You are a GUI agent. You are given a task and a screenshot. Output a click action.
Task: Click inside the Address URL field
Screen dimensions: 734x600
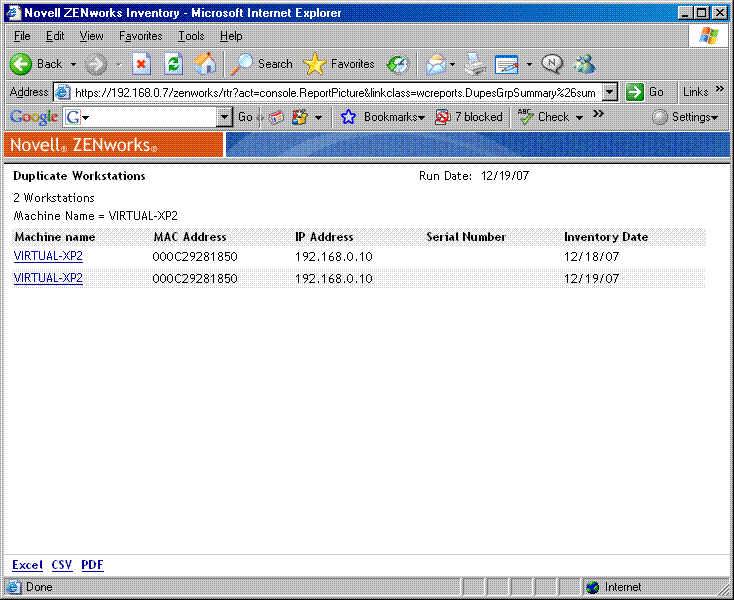tap(335, 93)
